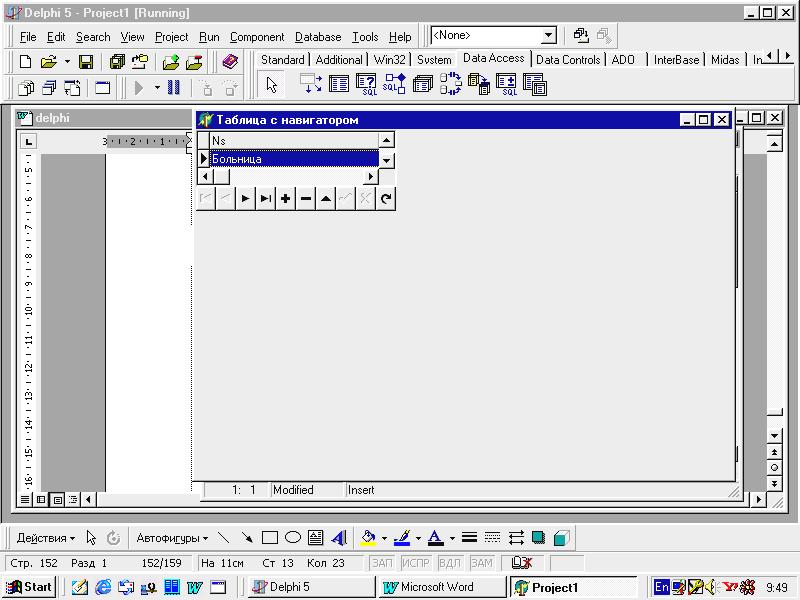The image size is (800, 600).
Task: Click the View Unit icon
Action: [x=26, y=88]
